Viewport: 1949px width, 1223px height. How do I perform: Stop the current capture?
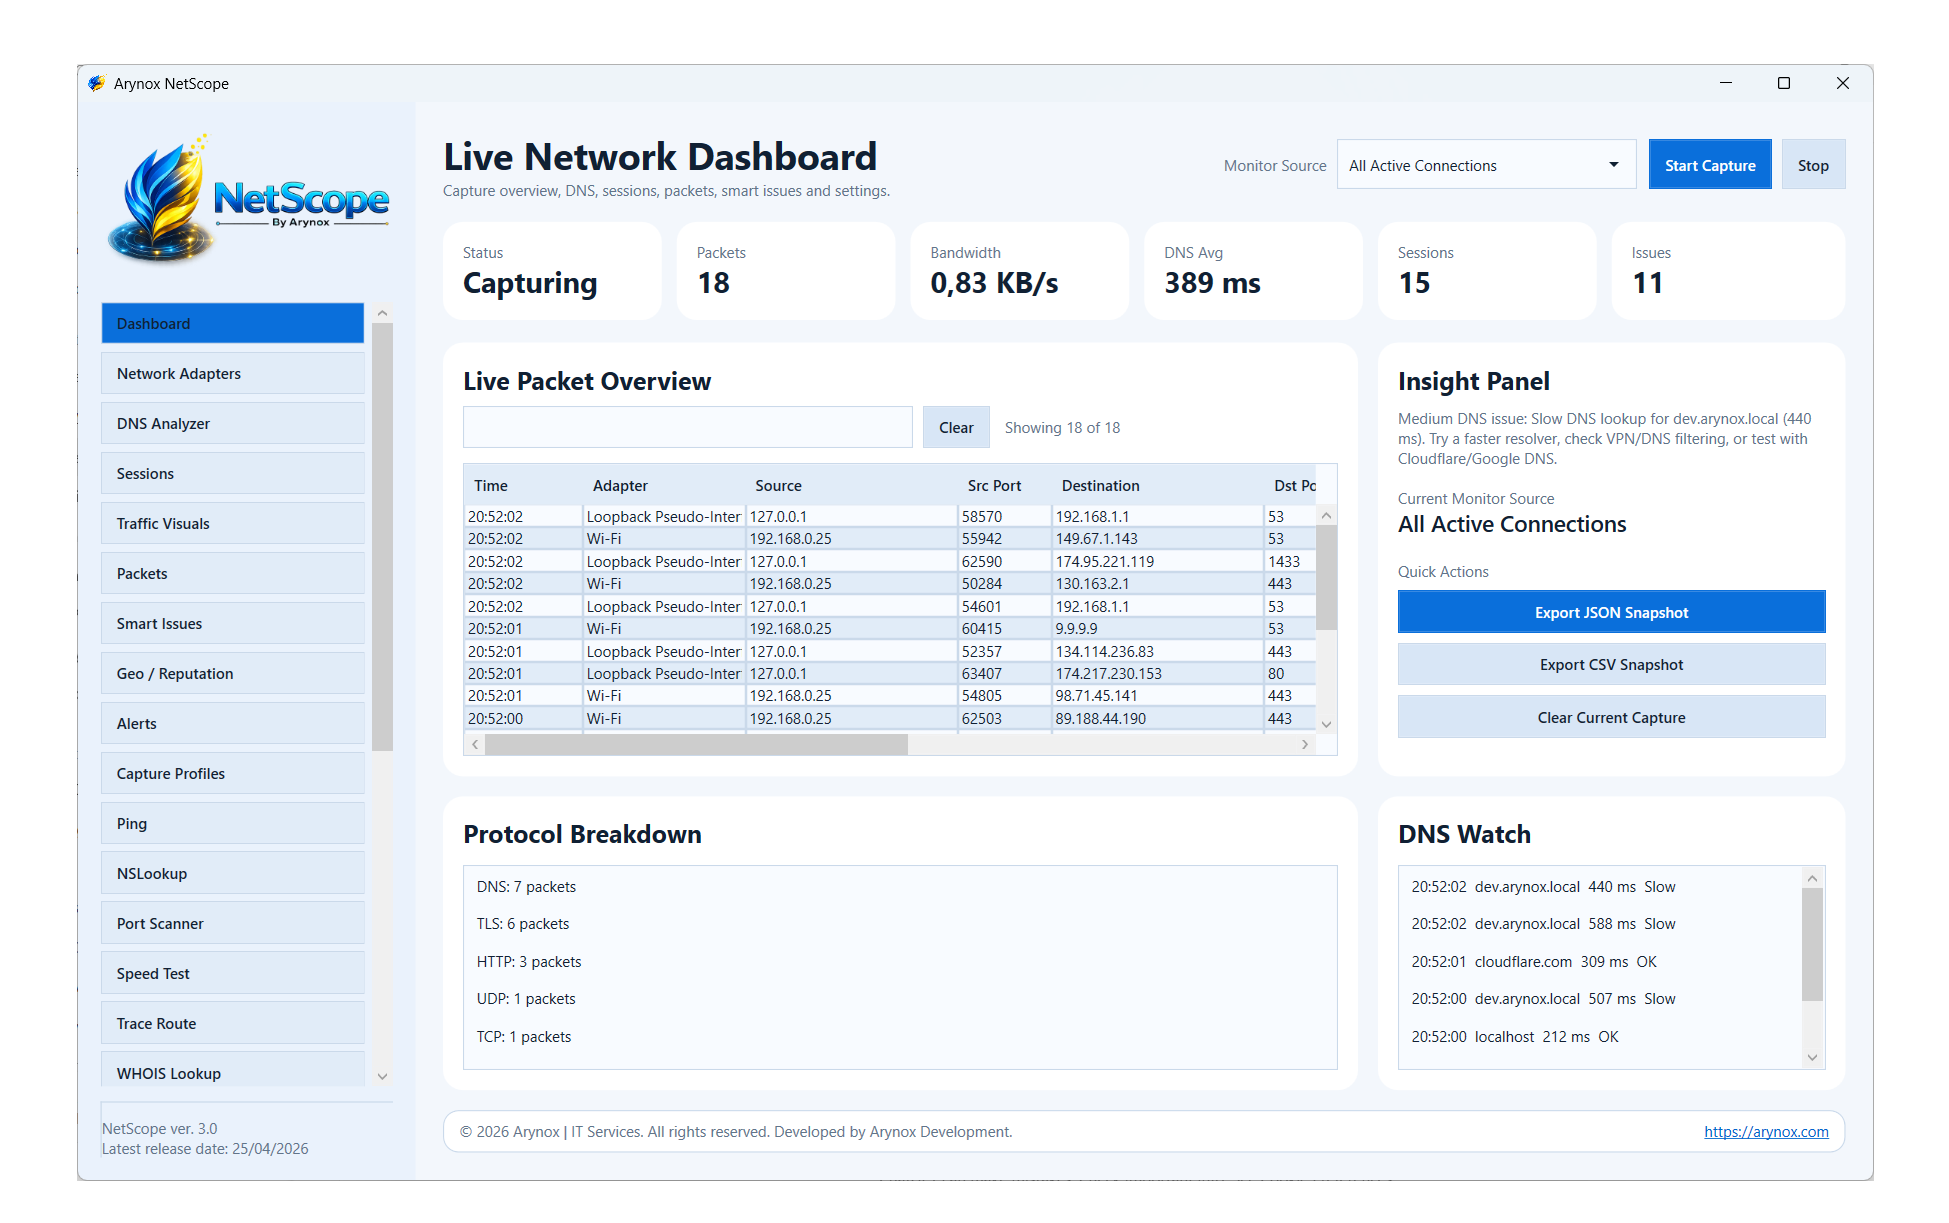click(1812, 165)
